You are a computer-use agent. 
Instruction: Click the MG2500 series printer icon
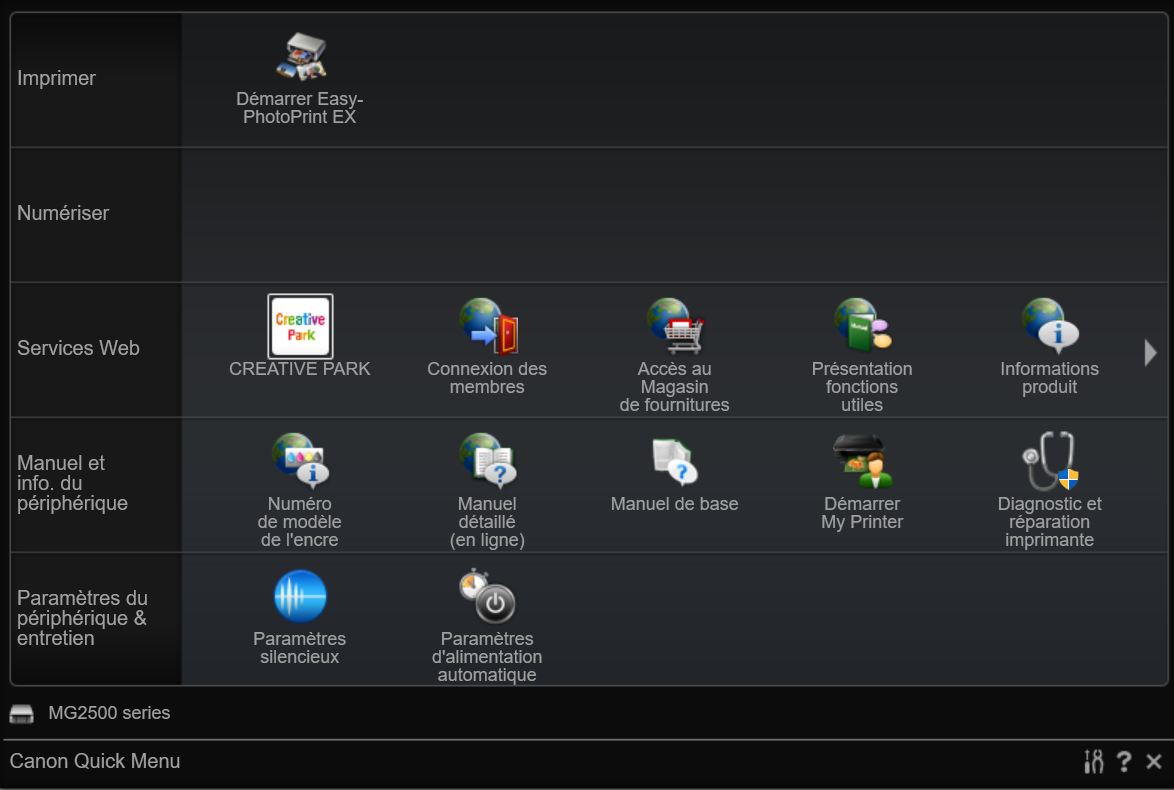click(x=22, y=714)
